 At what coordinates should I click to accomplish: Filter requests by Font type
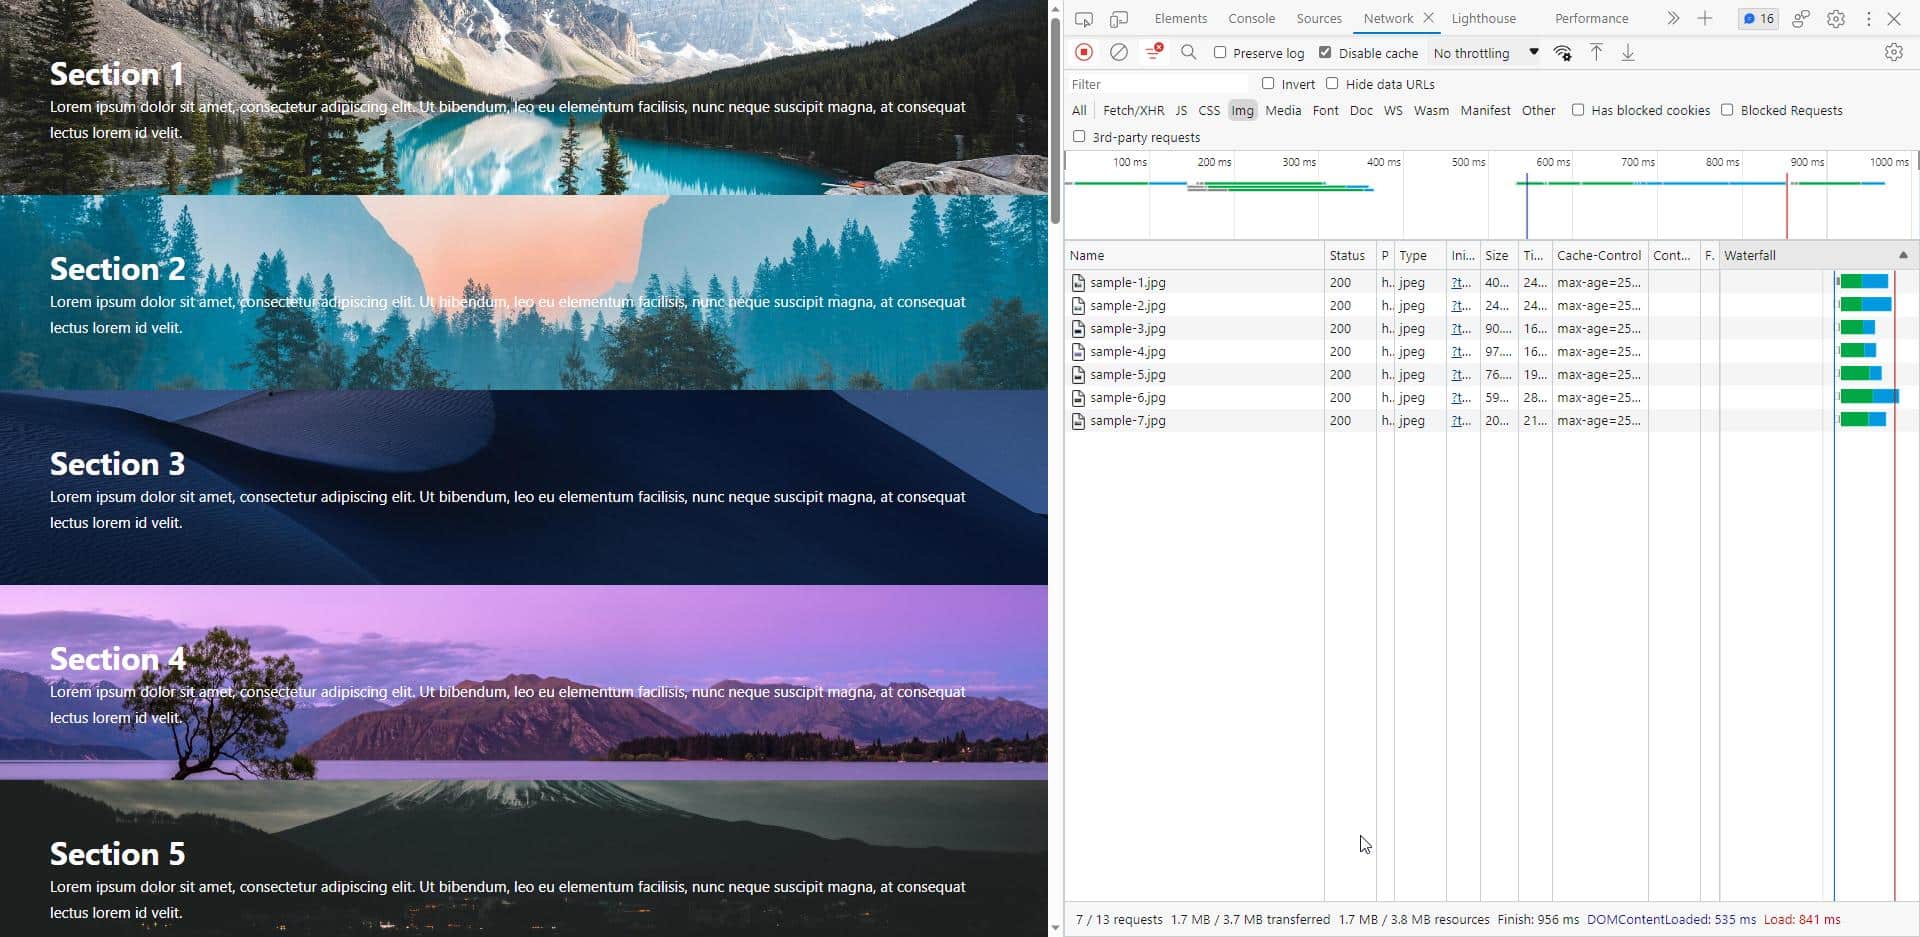pos(1325,110)
